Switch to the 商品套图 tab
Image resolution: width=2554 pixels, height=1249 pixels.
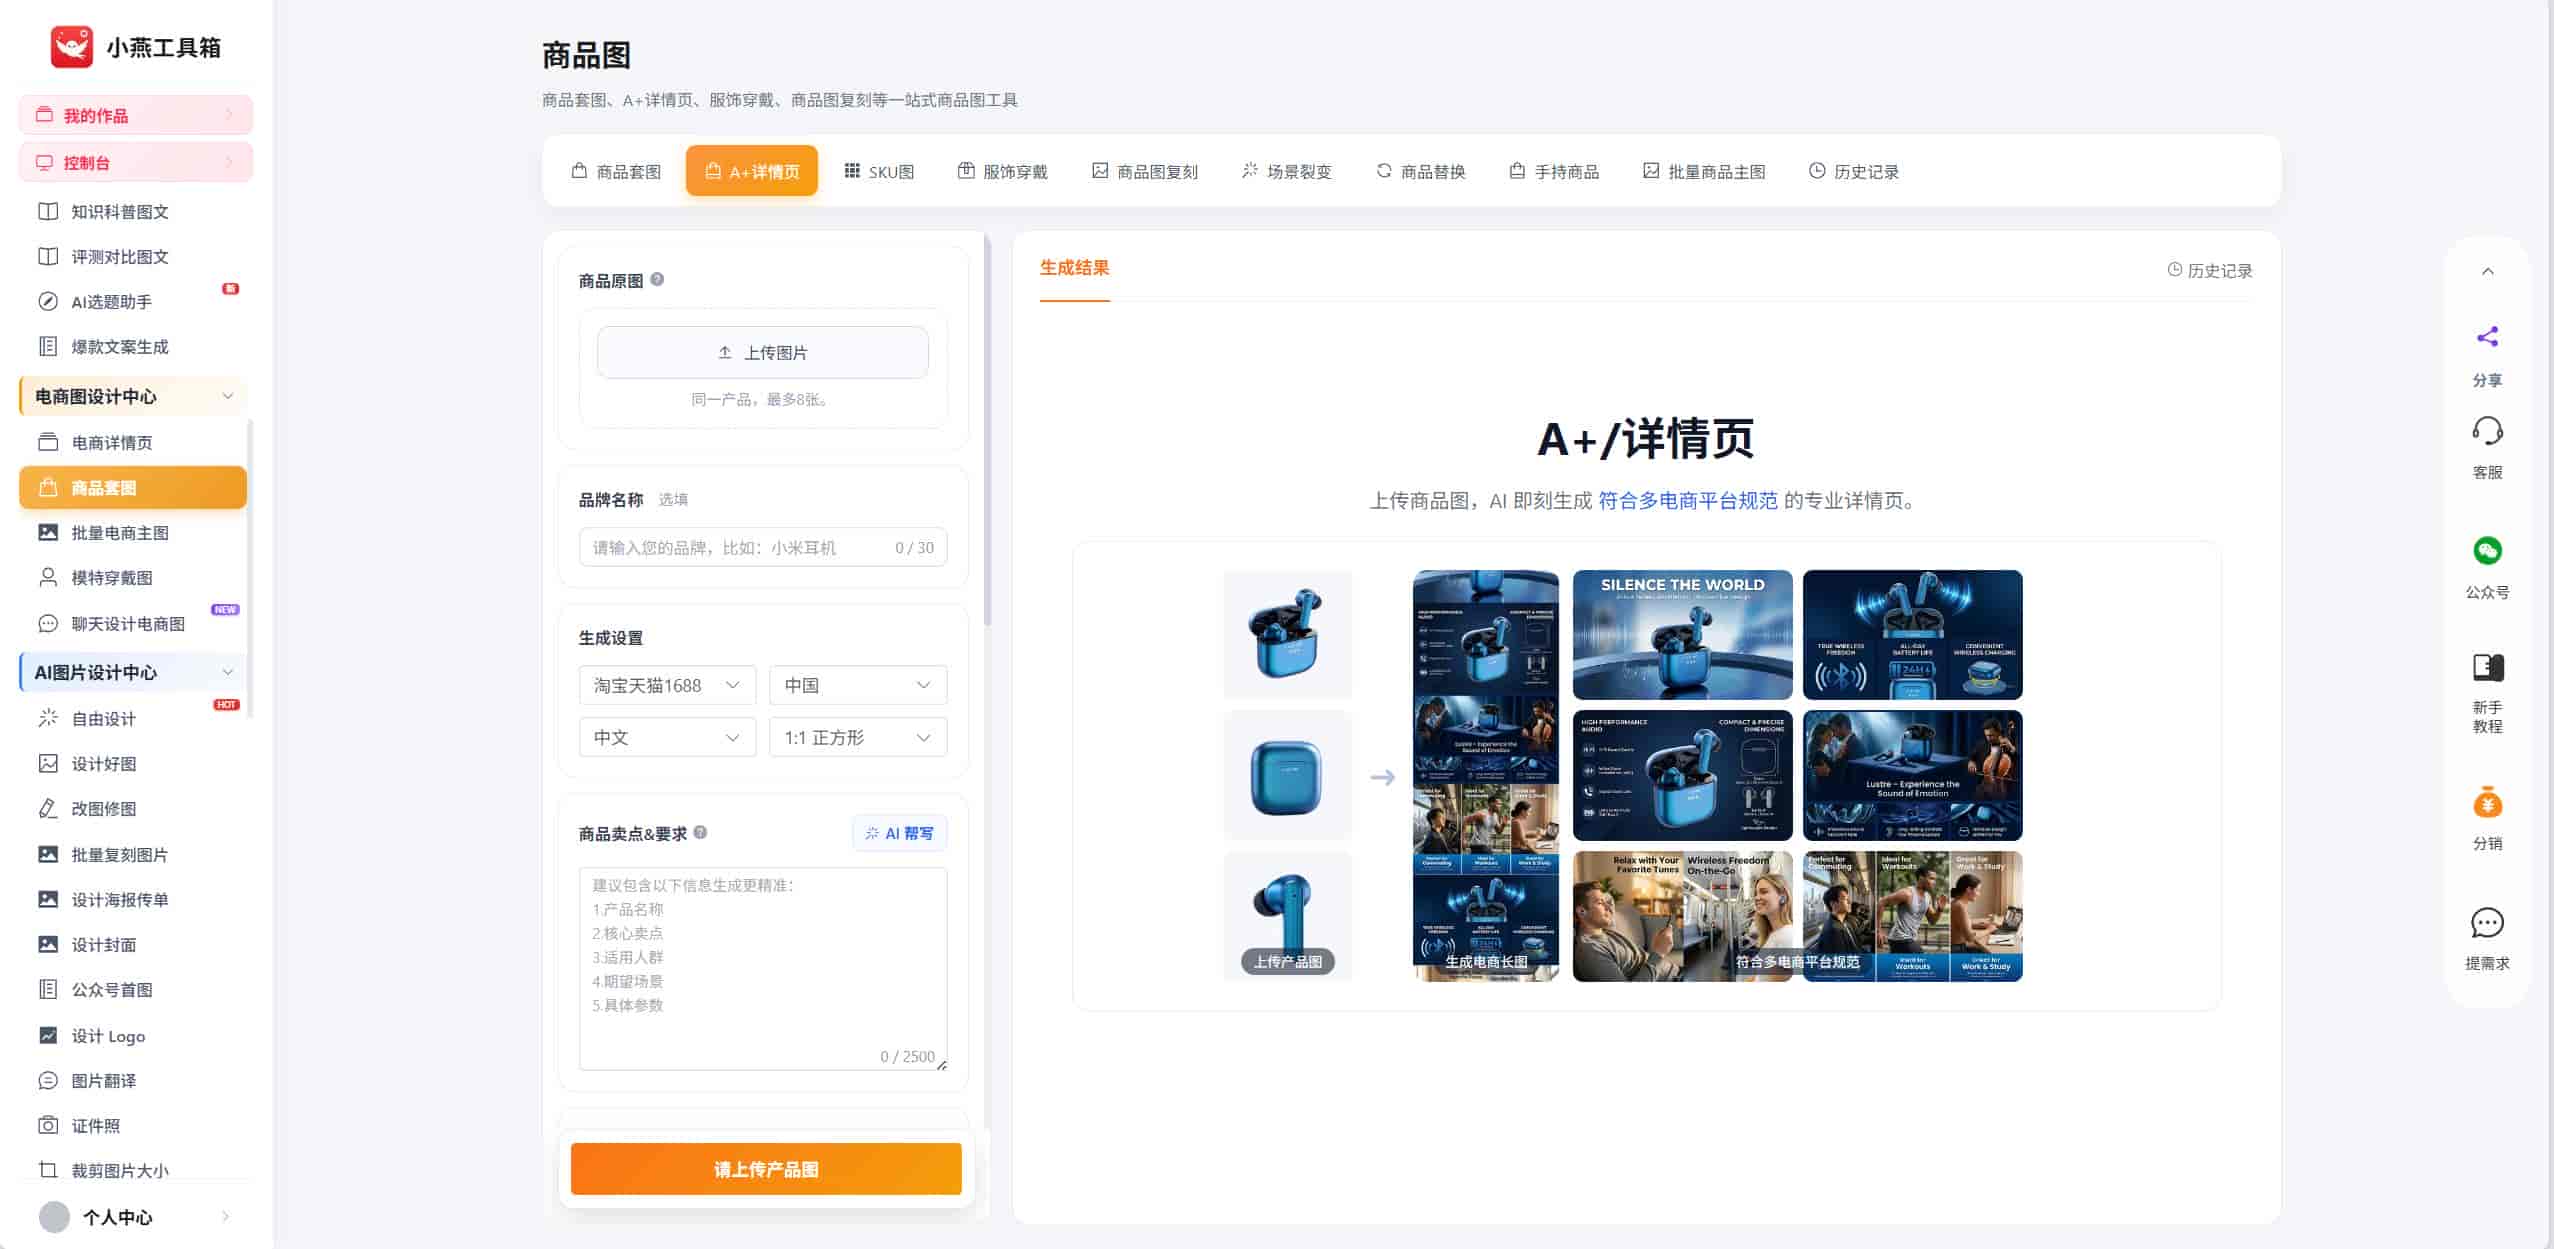616,171
